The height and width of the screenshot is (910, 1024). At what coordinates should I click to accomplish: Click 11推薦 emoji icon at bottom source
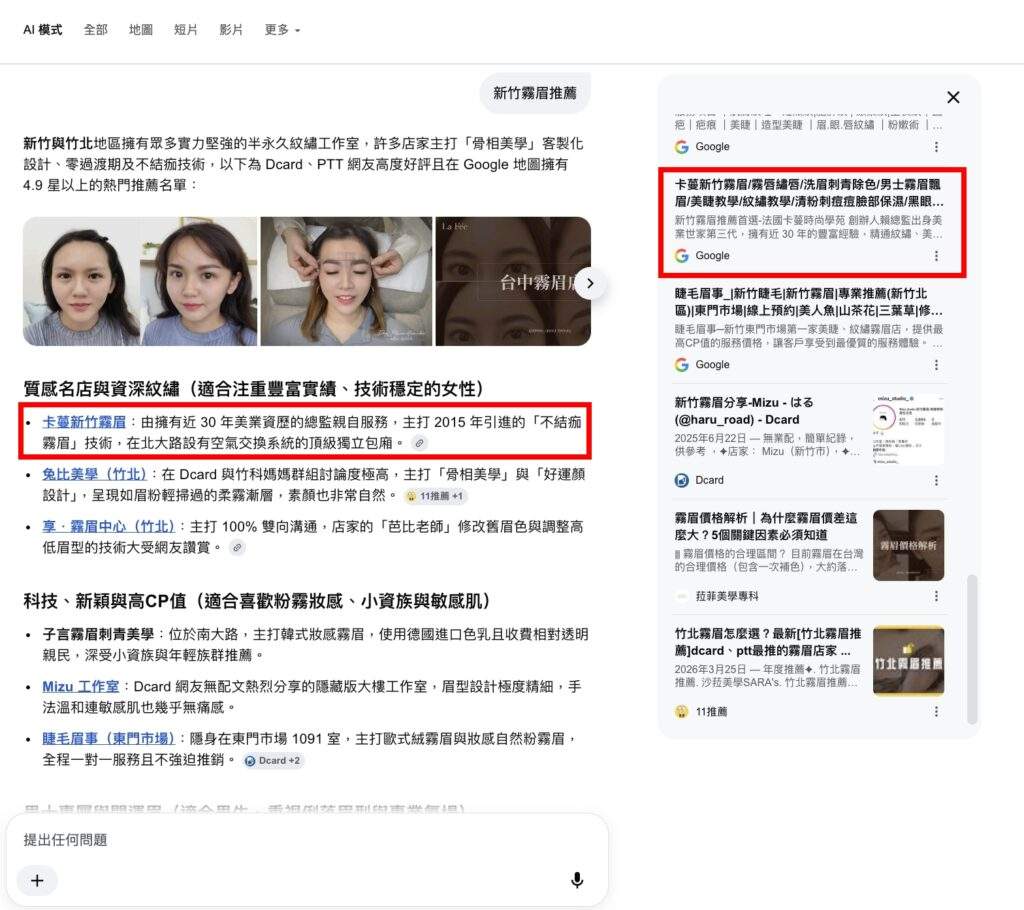[682, 711]
